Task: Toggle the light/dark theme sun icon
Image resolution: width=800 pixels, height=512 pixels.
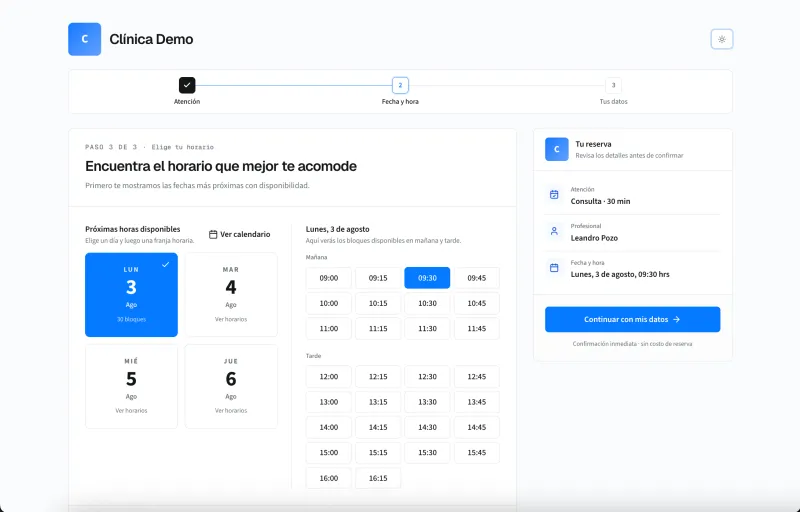Action: (x=721, y=39)
